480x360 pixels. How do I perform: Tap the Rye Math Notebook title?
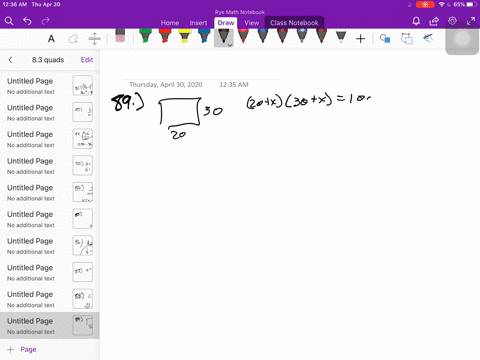click(x=240, y=12)
